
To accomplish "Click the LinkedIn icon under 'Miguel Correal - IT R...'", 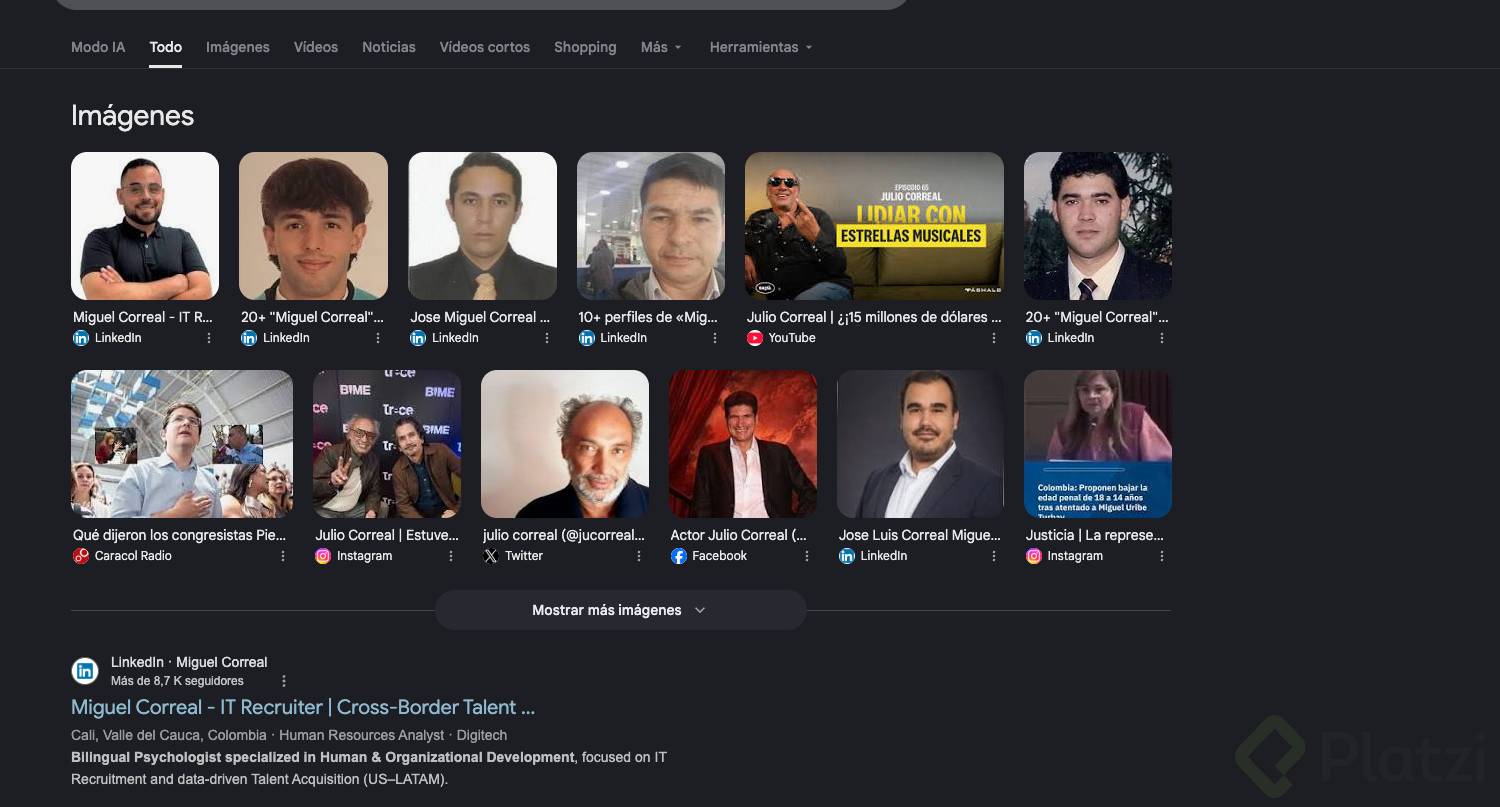I will [81, 338].
